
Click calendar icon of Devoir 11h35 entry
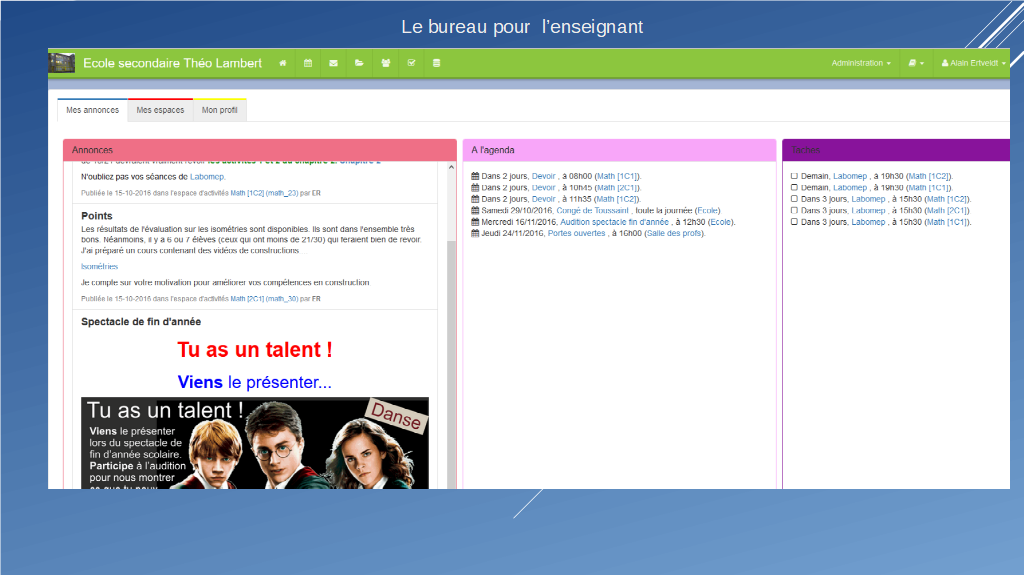tap(475, 199)
